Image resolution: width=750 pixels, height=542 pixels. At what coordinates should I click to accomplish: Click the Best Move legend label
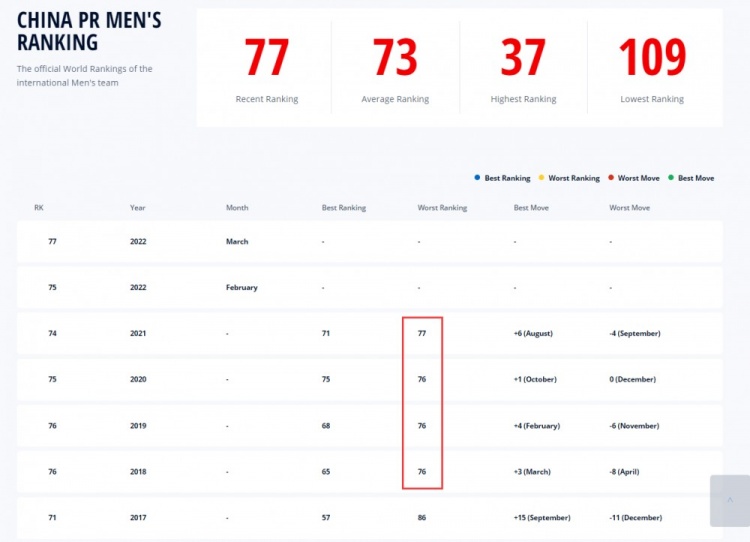tap(696, 178)
